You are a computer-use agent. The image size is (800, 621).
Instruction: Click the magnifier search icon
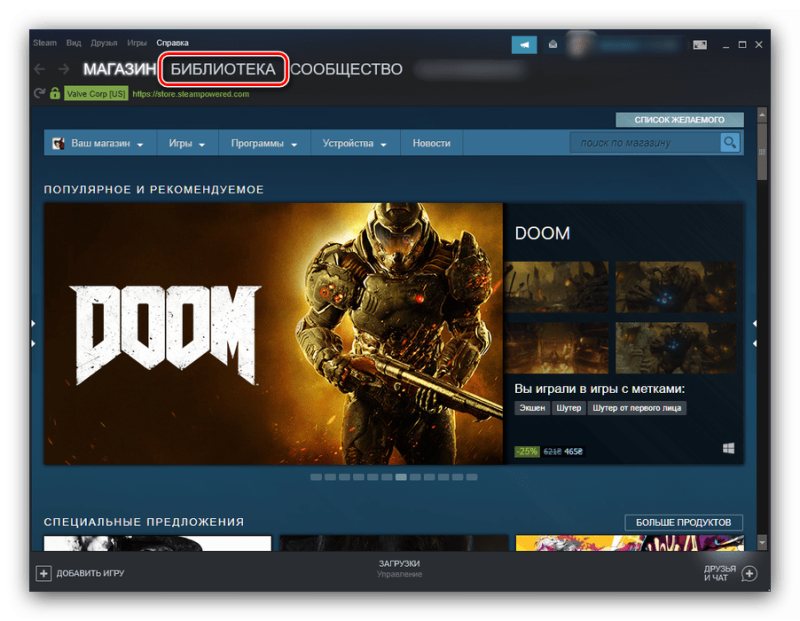[730, 142]
